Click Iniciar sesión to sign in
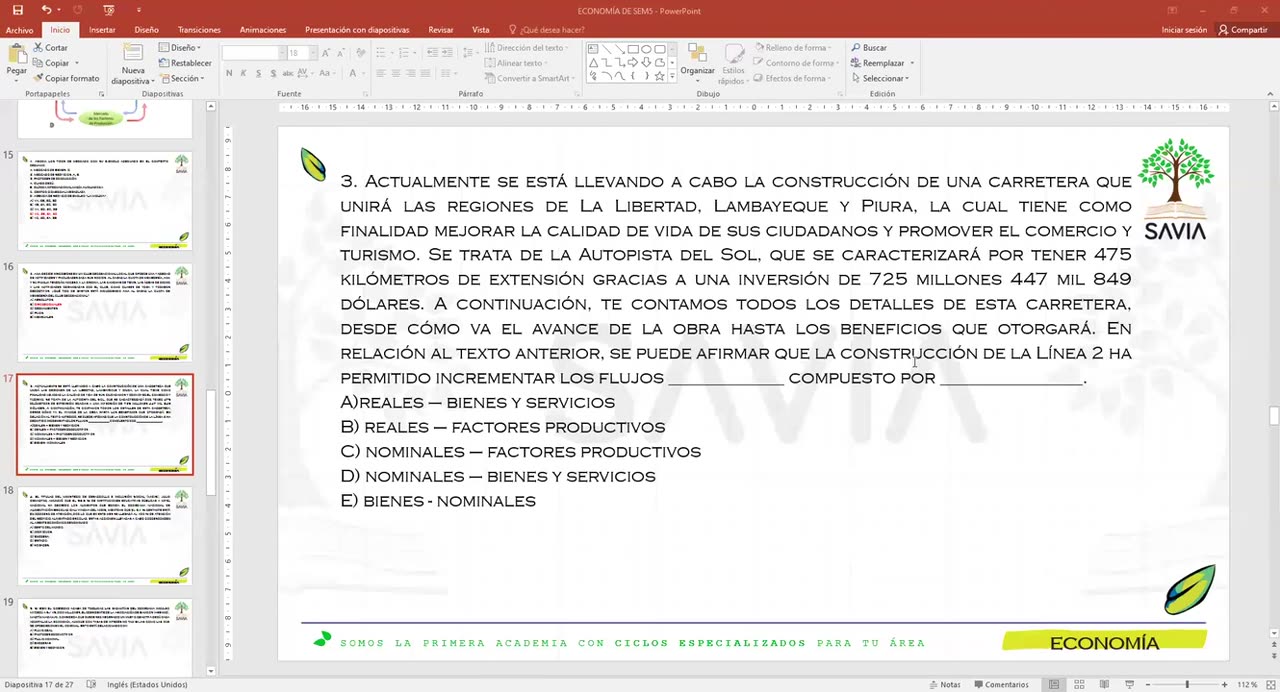 pos(1184,30)
